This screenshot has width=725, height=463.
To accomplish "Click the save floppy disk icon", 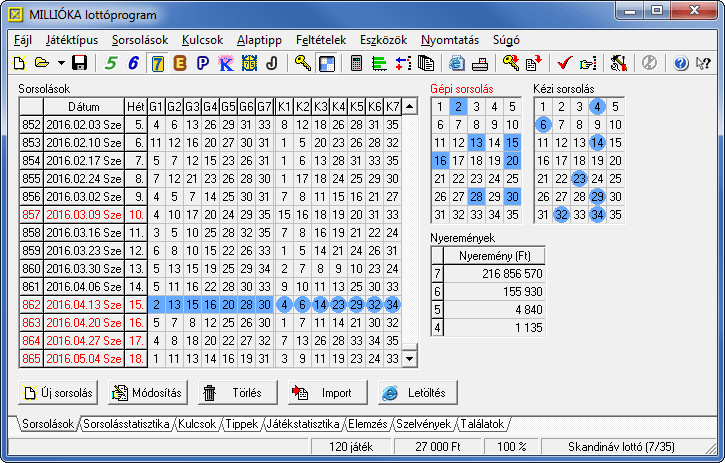I will click(x=80, y=63).
